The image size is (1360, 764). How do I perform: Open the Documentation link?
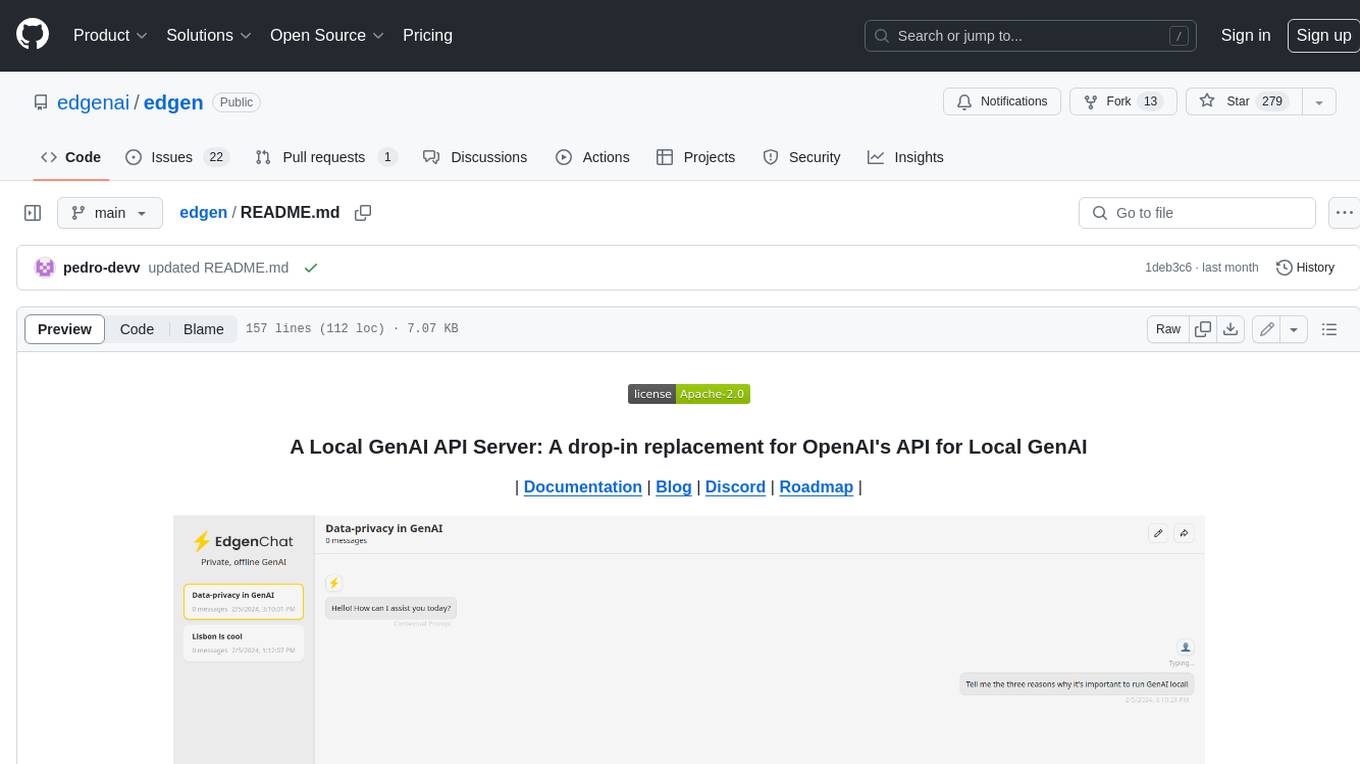click(x=583, y=487)
